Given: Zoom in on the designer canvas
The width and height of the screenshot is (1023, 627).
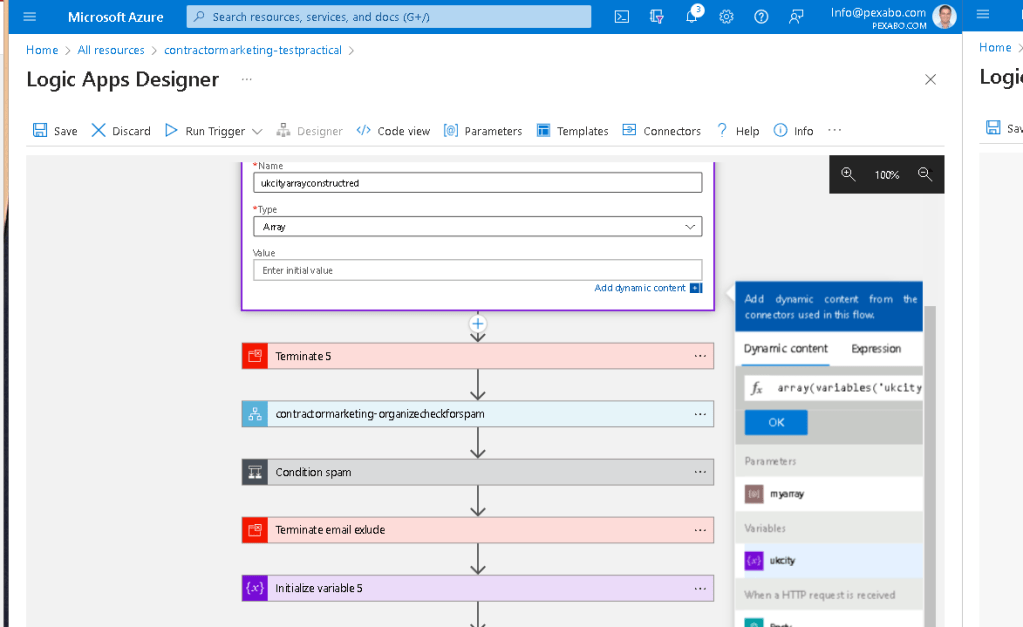Looking at the screenshot, I should [847, 174].
